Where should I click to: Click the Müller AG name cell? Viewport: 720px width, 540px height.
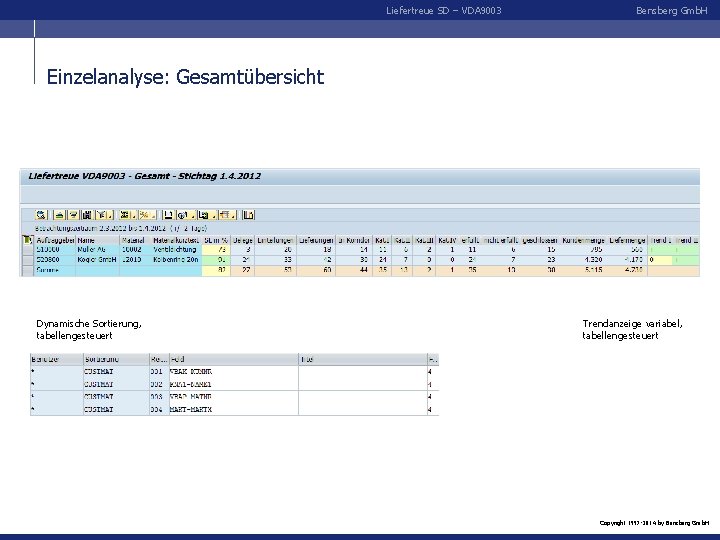point(97,249)
